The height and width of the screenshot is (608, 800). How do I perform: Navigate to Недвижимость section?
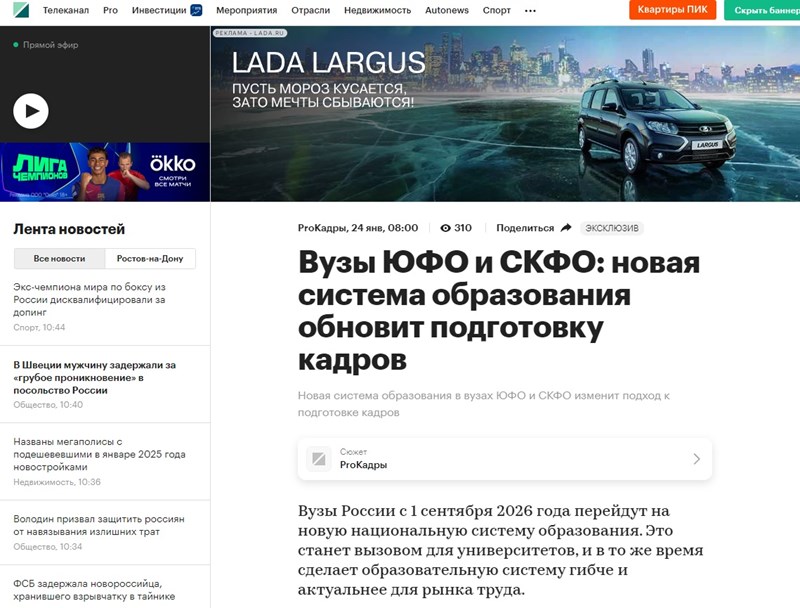(378, 10)
